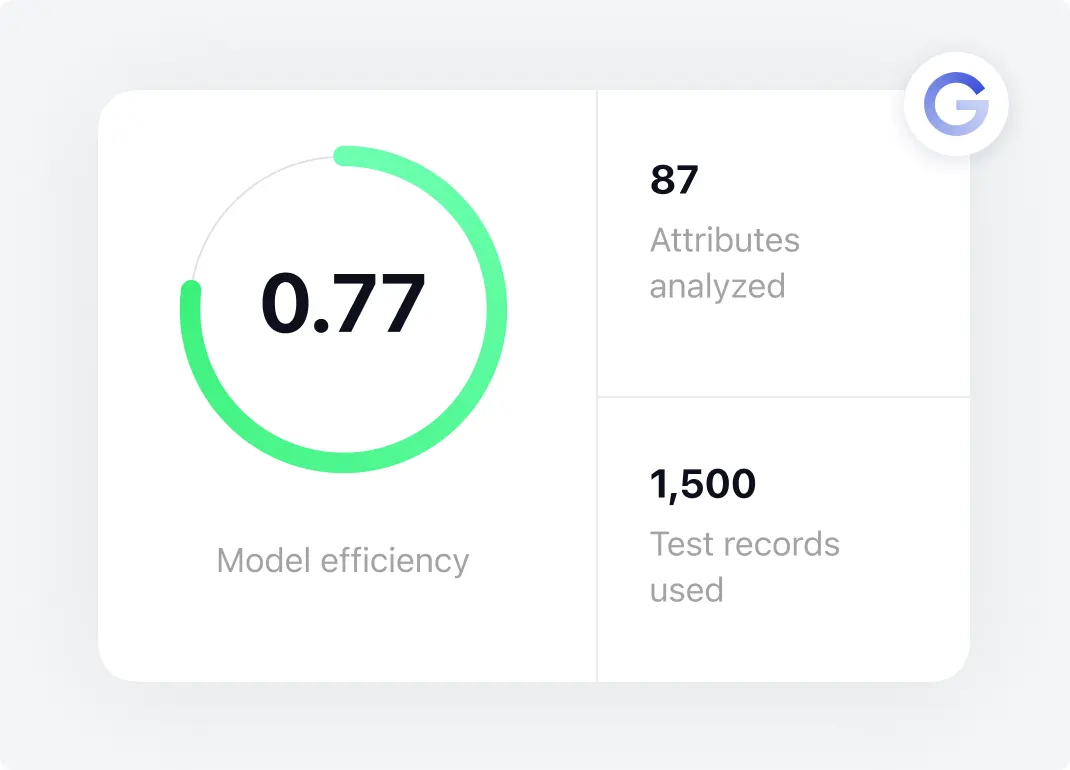Click the bottom of the green ring
1070x770 pixels.
click(343, 462)
